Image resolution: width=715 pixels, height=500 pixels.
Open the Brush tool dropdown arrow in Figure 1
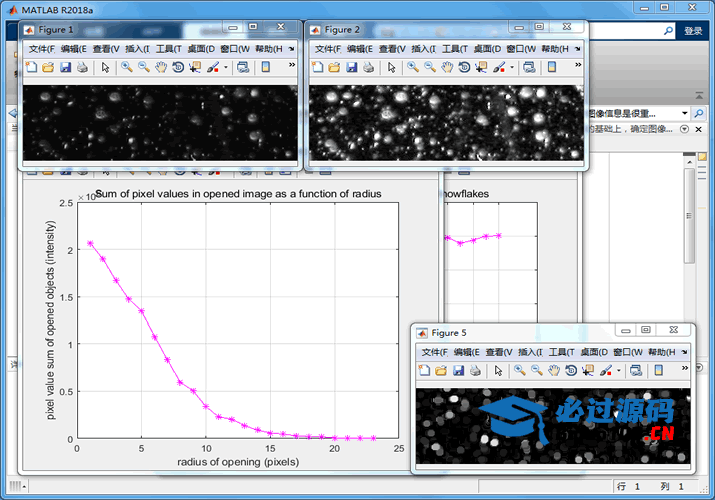point(226,67)
